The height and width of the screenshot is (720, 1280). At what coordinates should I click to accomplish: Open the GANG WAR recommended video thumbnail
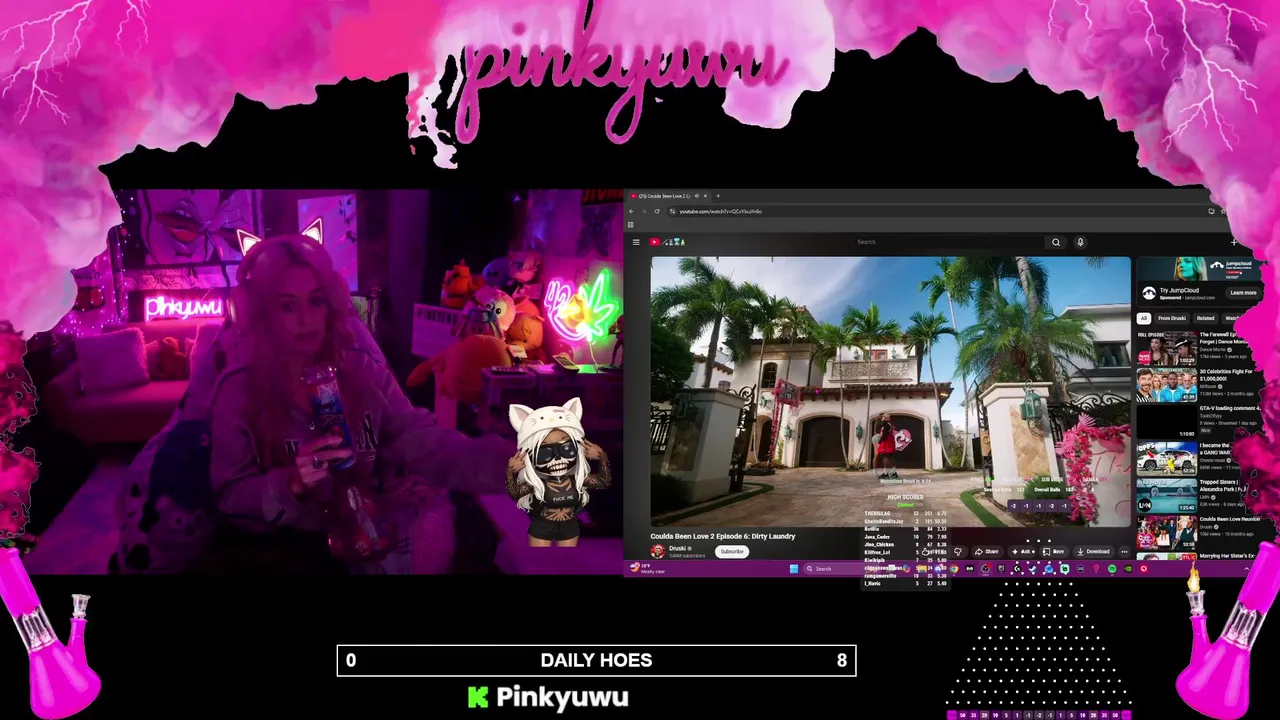tap(1167, 458)
